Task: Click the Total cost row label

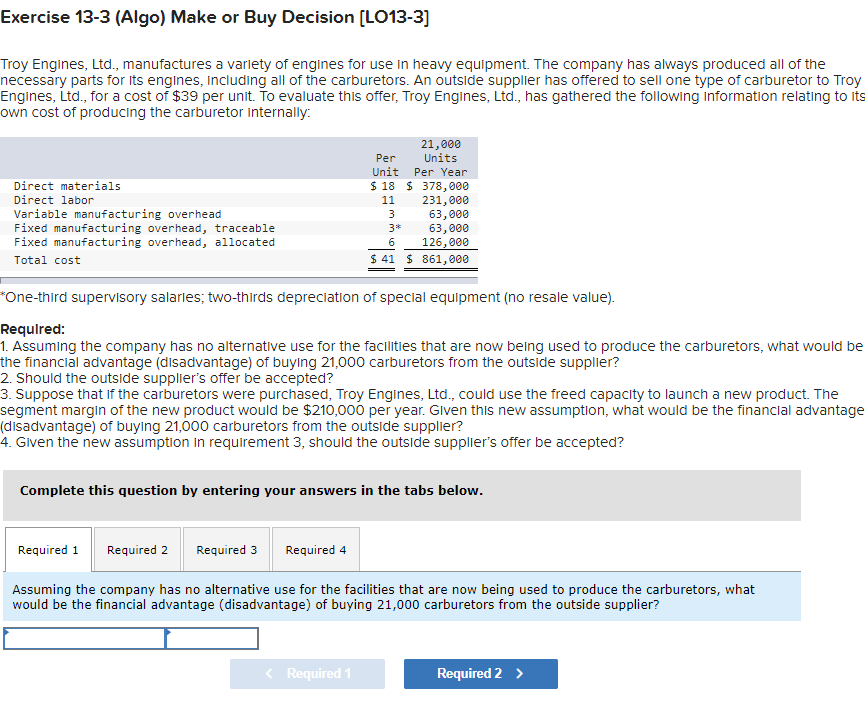Action: pos(47,260)
